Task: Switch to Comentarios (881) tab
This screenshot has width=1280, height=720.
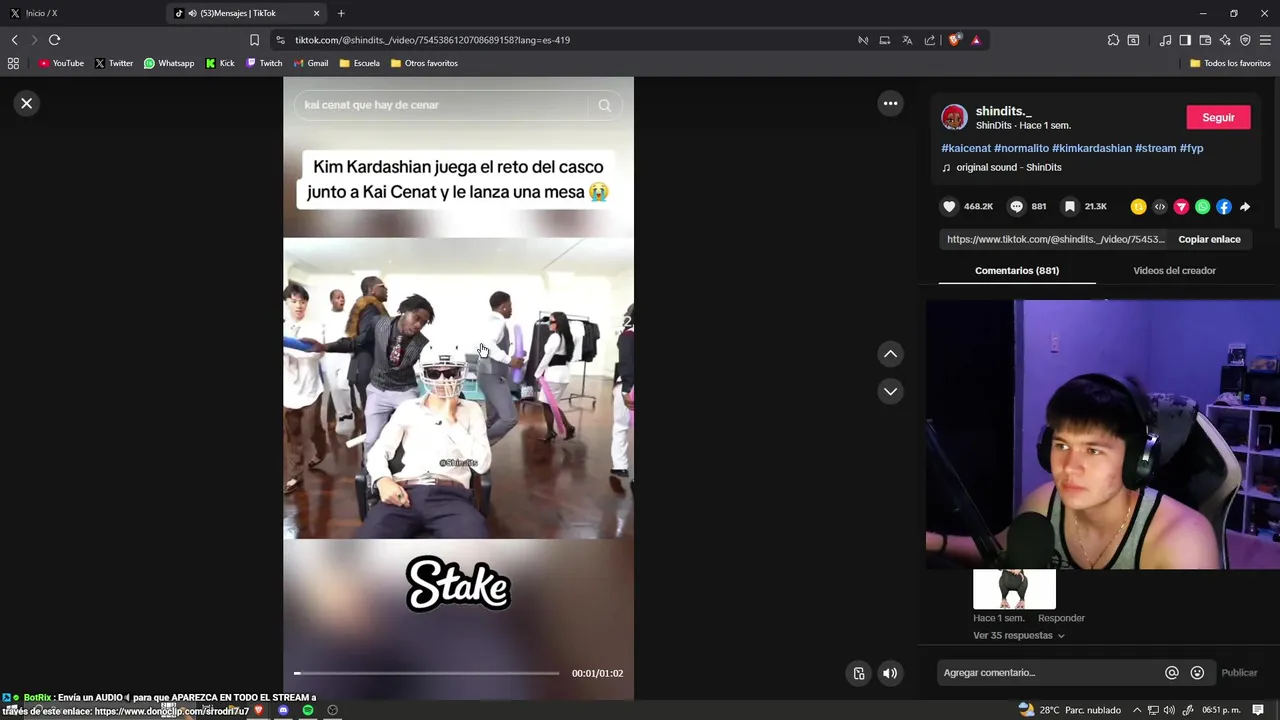Action: point(1017,270)
